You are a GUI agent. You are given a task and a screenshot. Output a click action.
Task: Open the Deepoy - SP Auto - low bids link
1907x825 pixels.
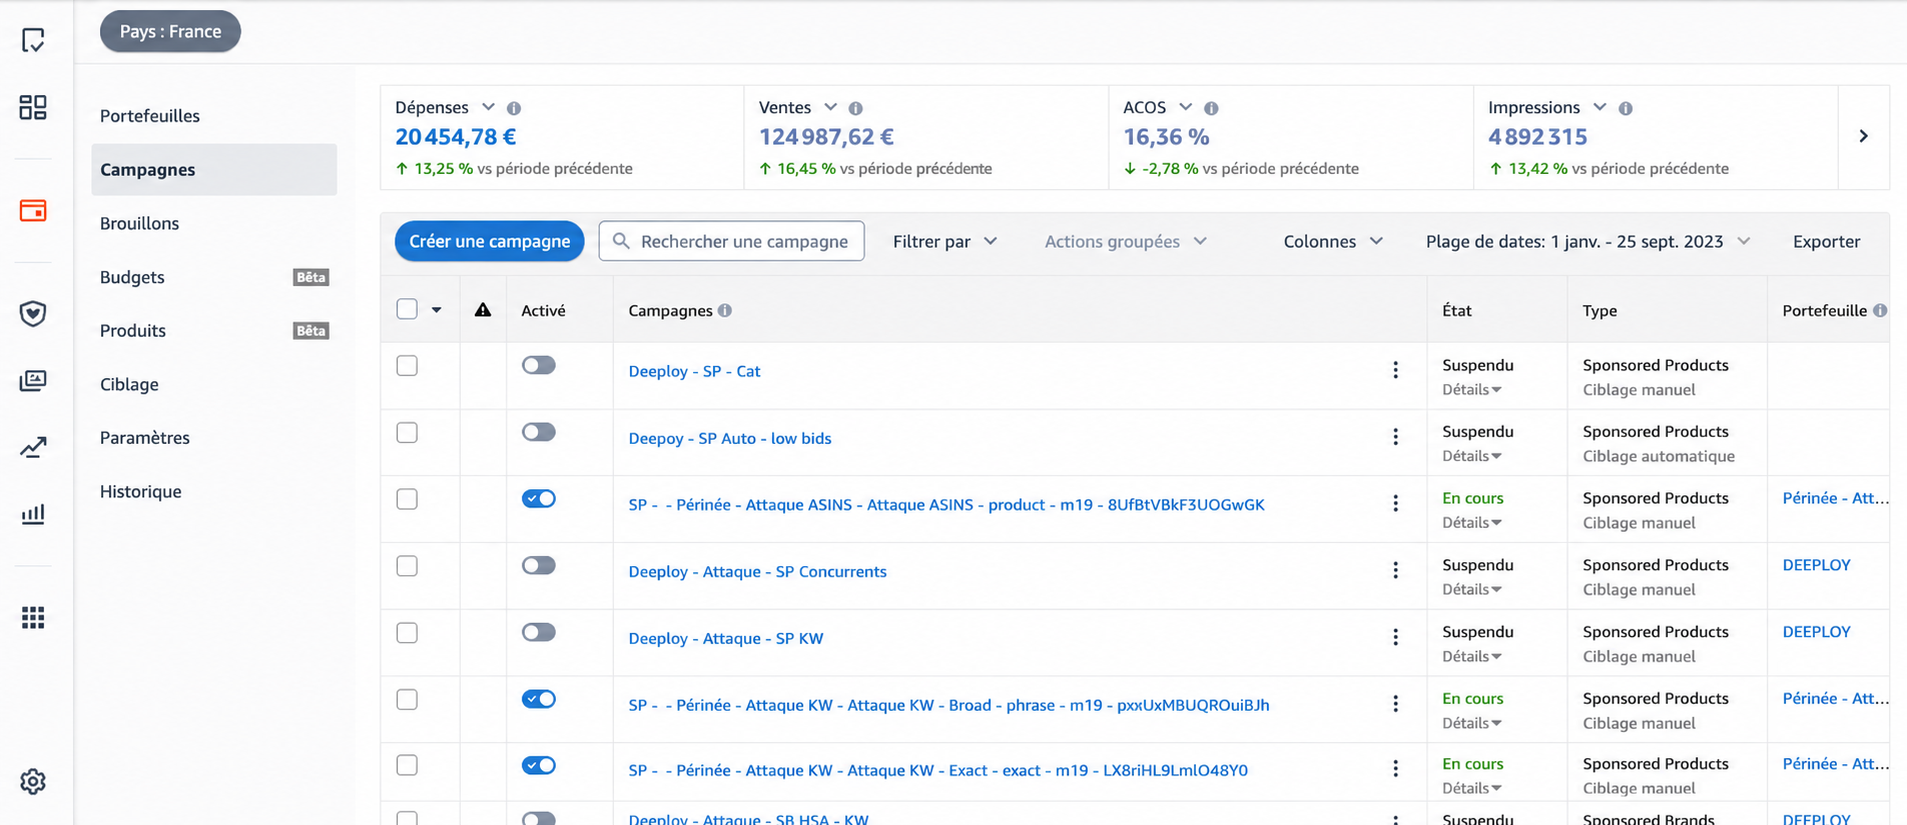pos(730,438)
